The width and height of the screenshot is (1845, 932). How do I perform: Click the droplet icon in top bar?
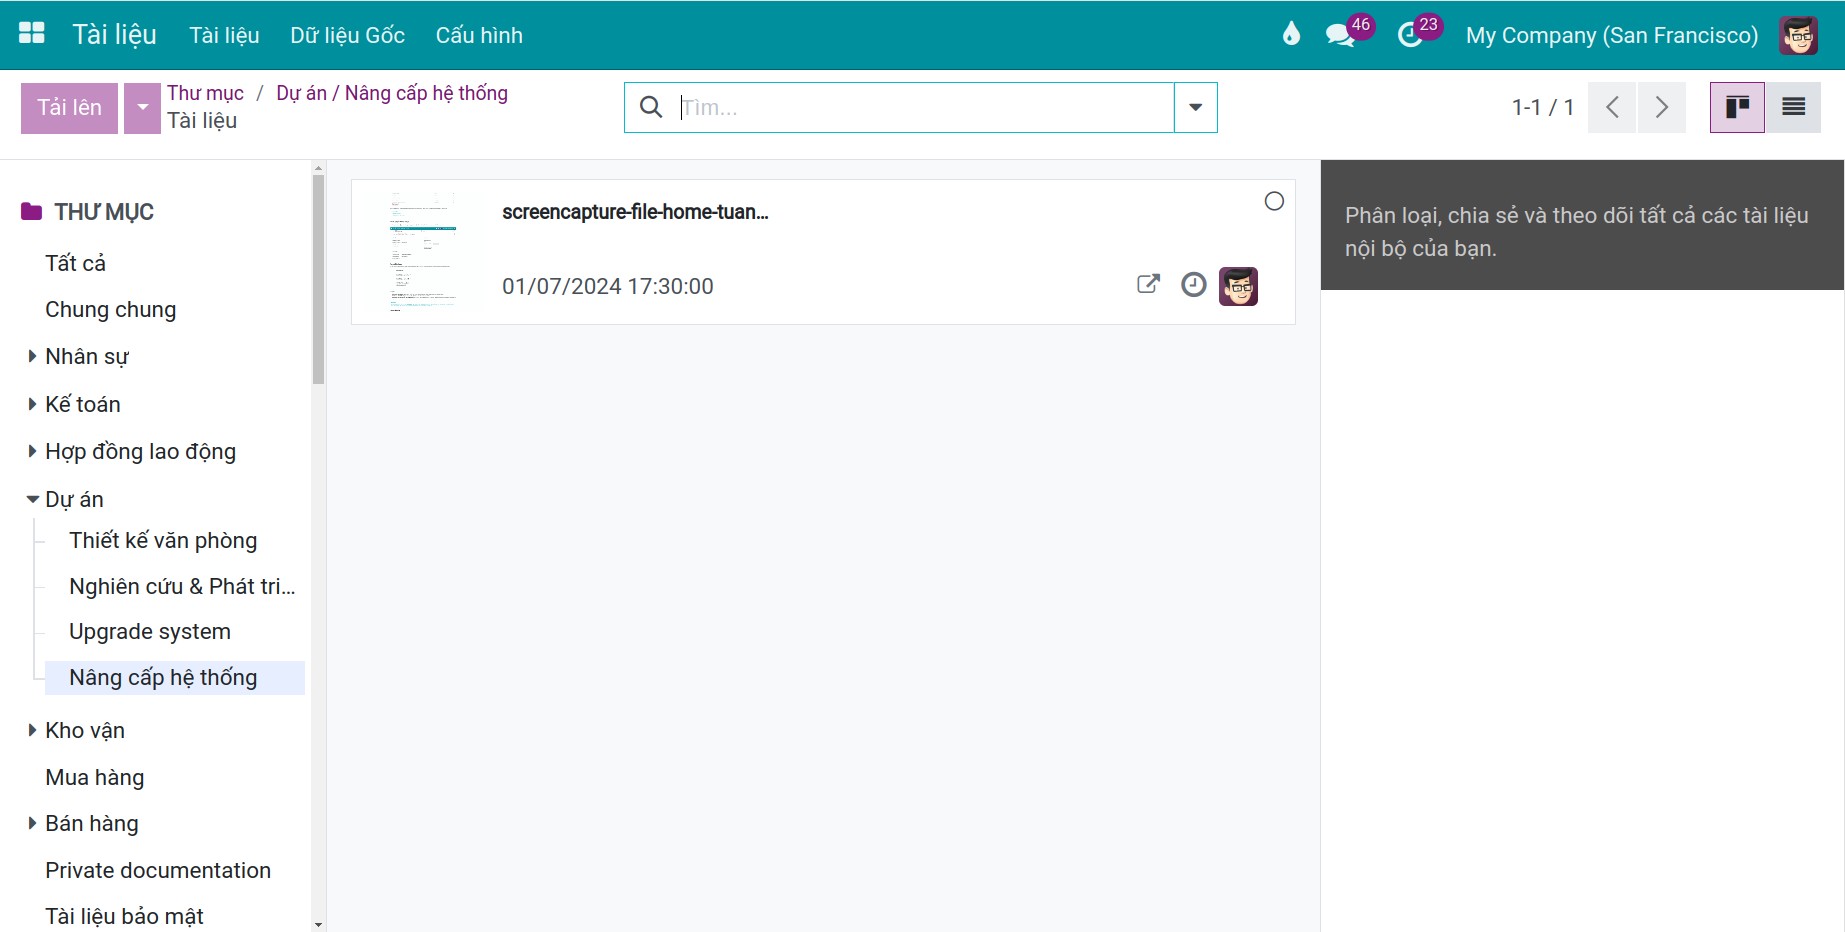[1291, 35]
